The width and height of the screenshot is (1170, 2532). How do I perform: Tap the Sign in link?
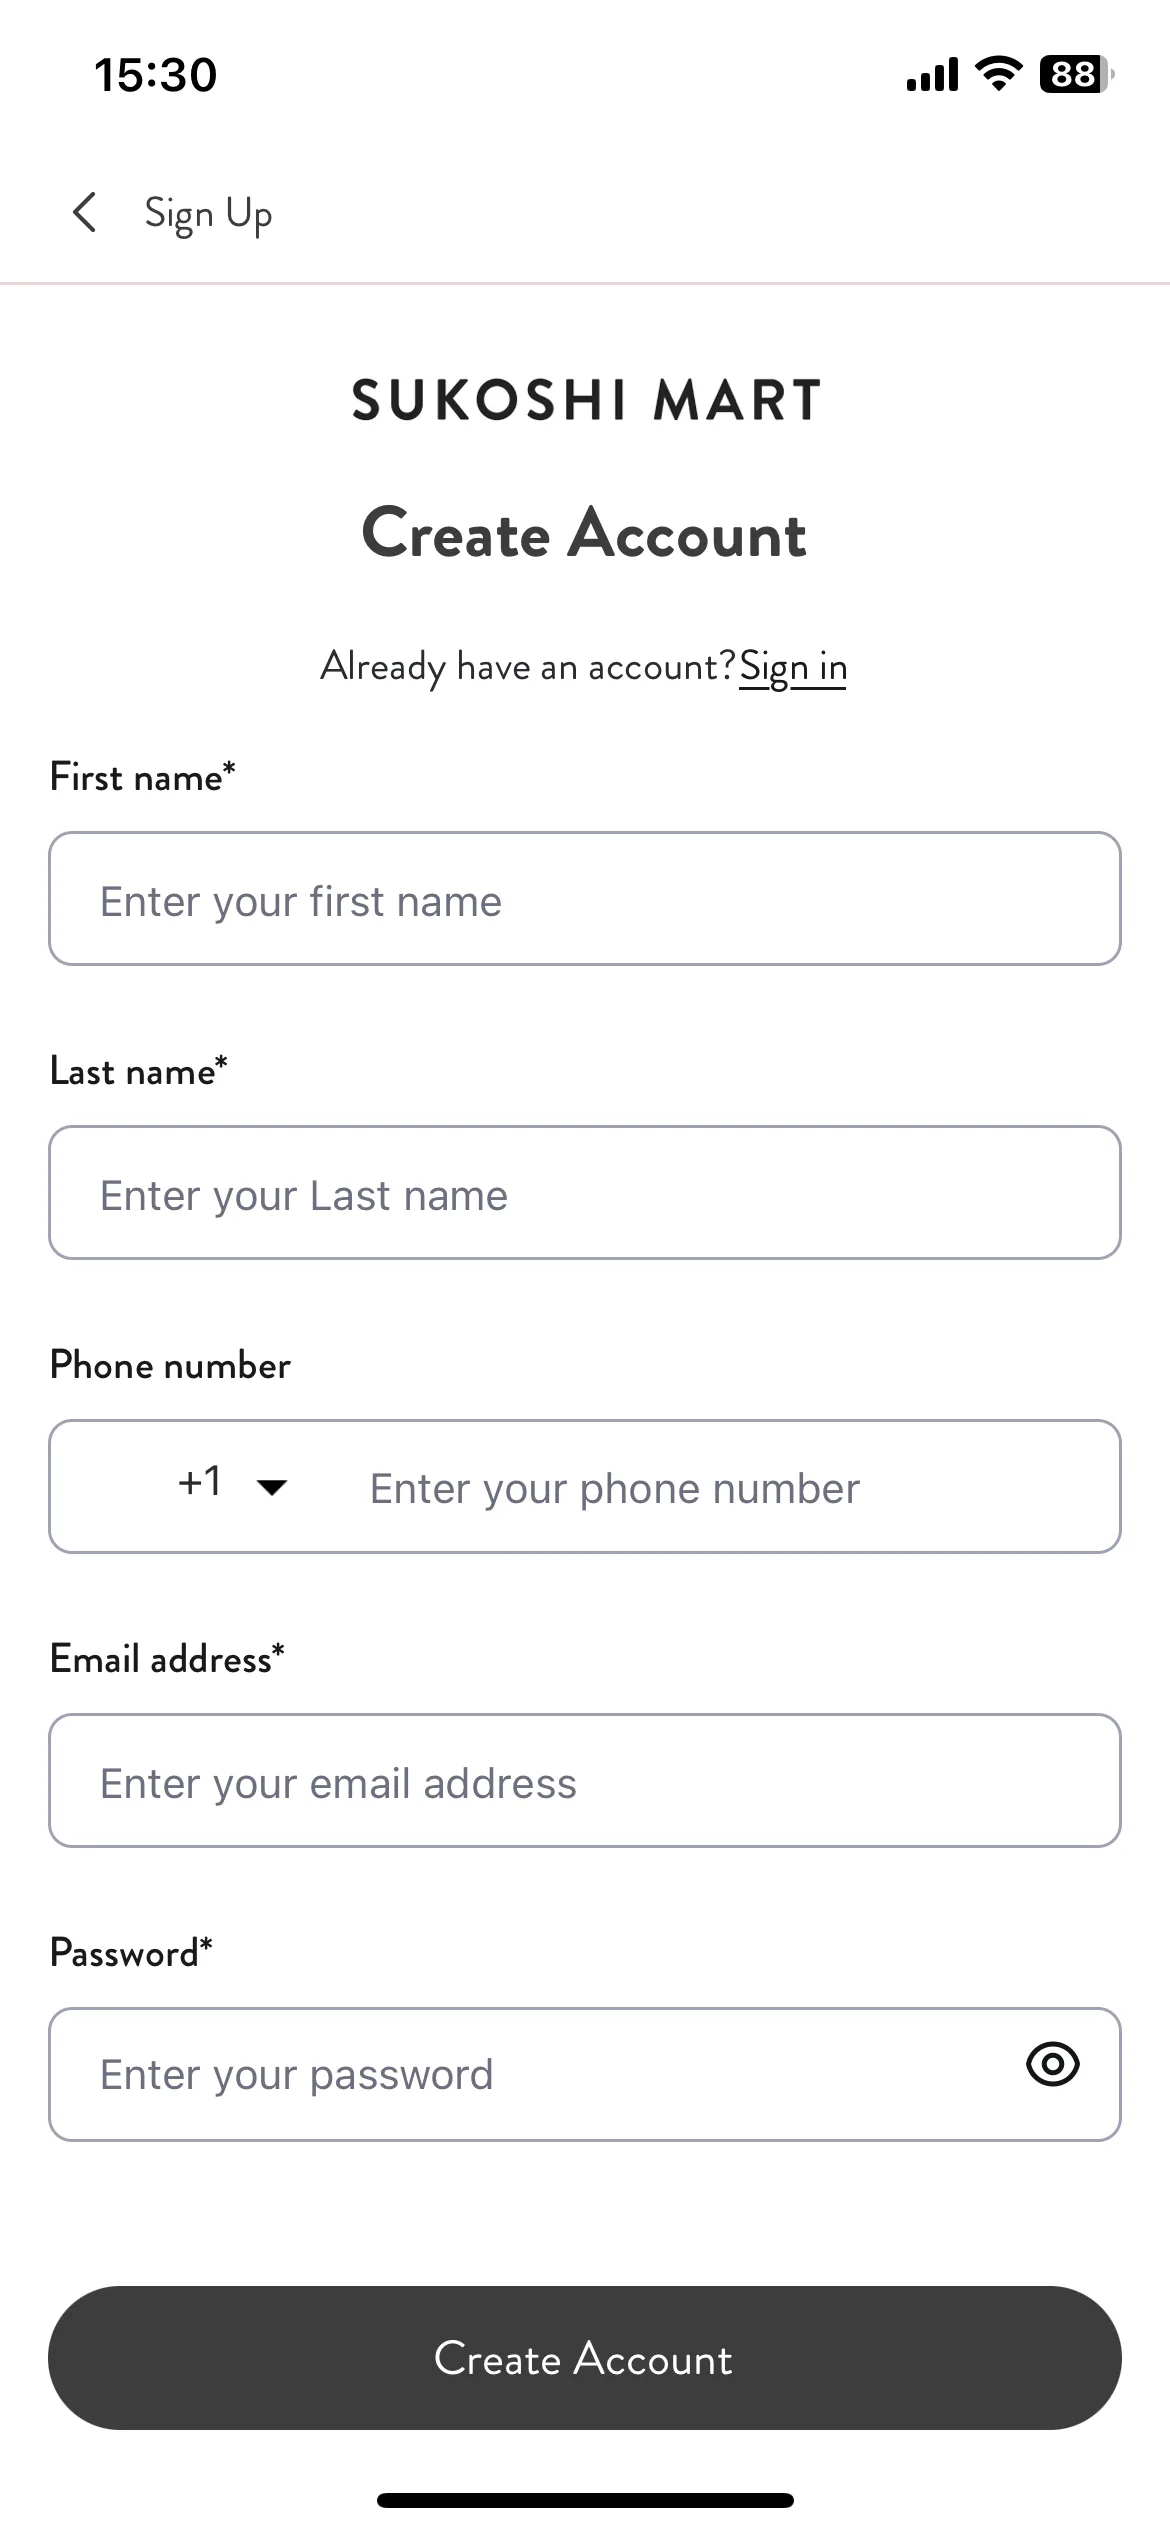[x=793, y=667]
